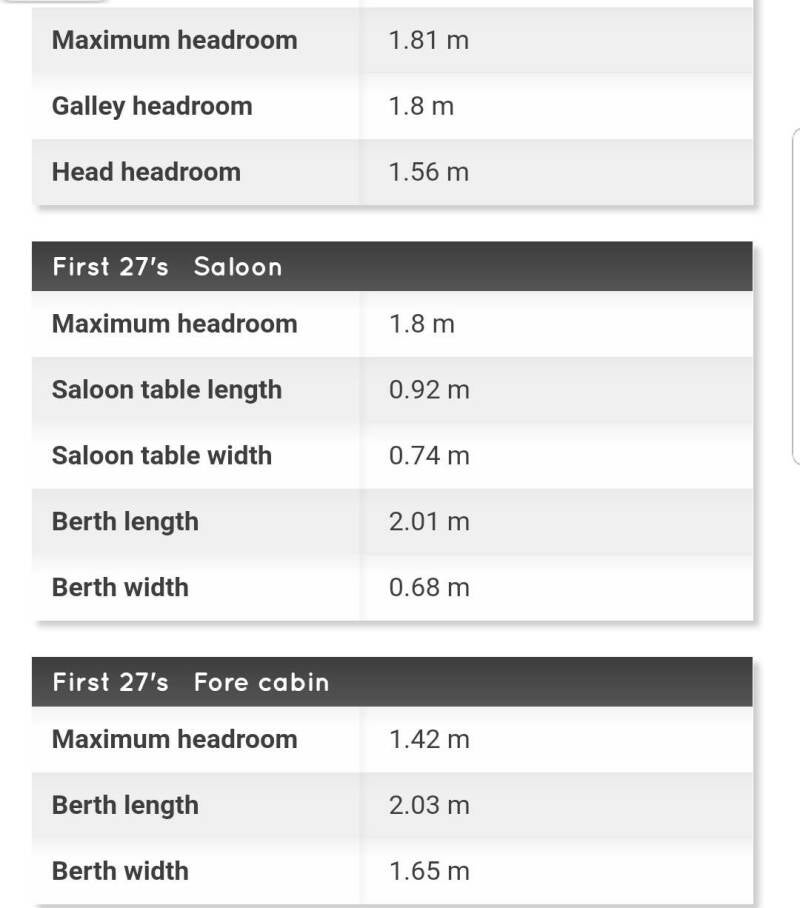This screenshot has width=800, height=908.
Task: Click the 1.56 m head headroom value
Action: click(x=428, y=172)
